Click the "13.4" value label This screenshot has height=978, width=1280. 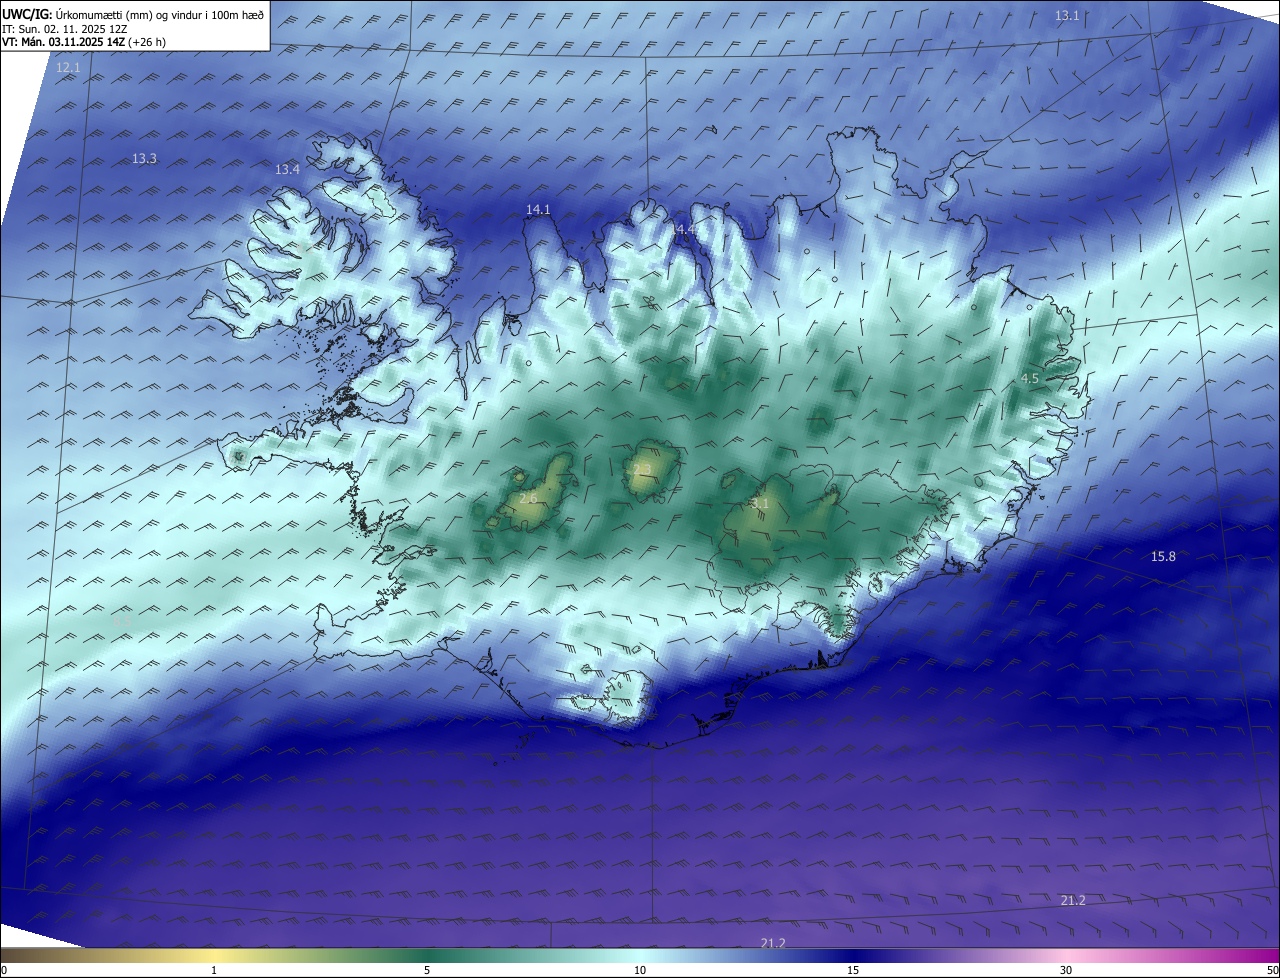pos(287,170)
